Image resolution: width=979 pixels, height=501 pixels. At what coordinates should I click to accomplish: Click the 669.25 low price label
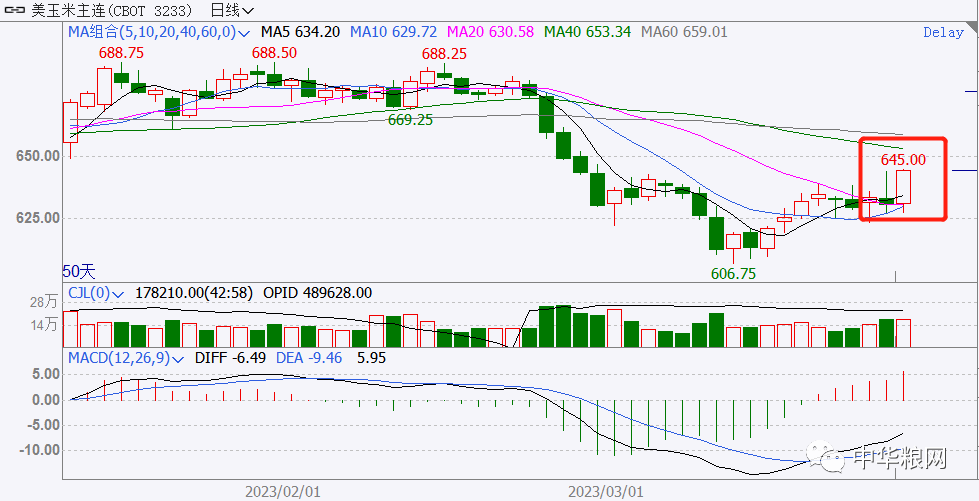point(410,120)
